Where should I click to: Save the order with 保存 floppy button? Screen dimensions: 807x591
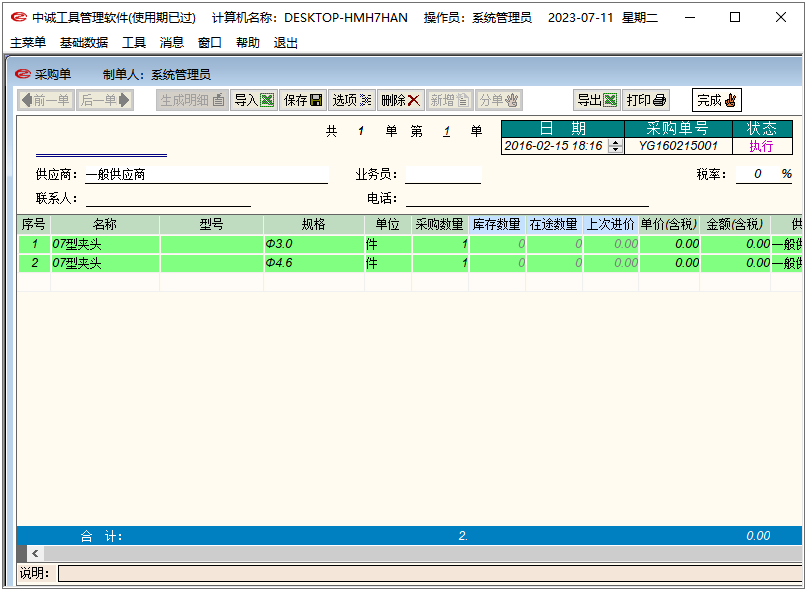coord(303,100)
